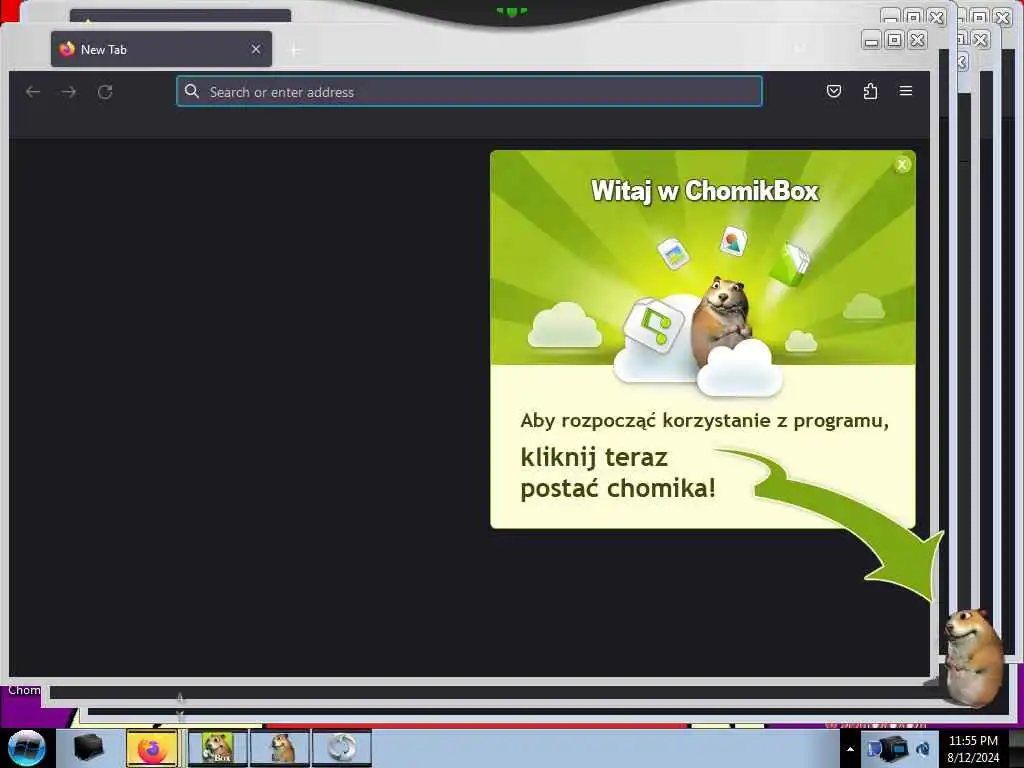1024x768 pixels.
Task: Open a new tab with plus button
Action: (x=295, y=50)
